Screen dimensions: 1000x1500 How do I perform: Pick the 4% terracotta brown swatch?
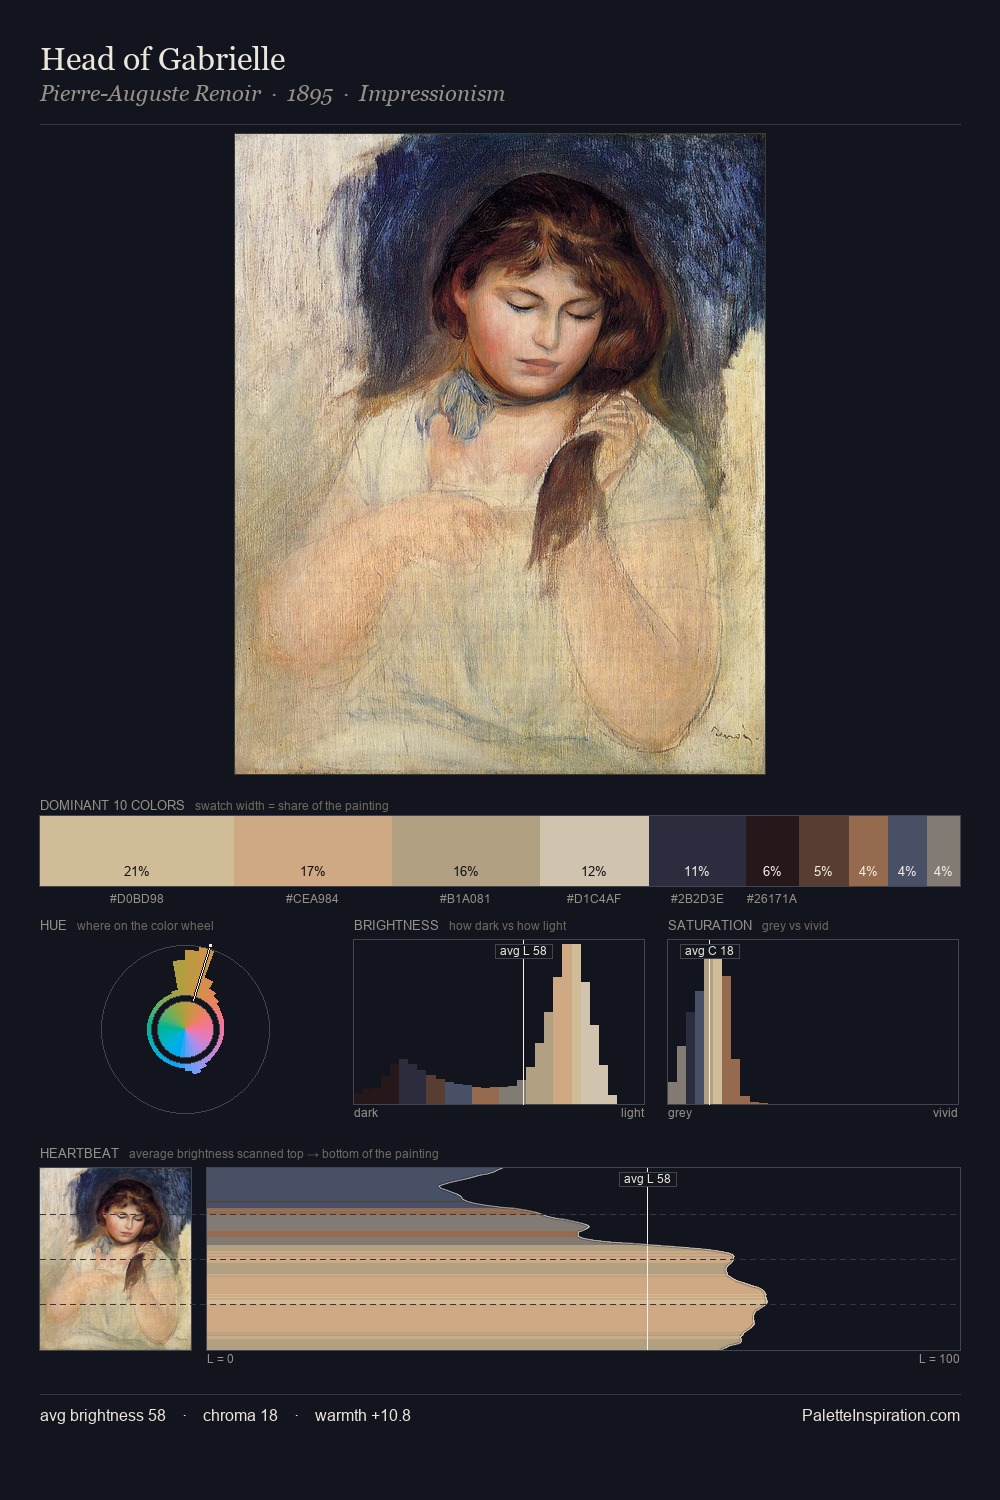pos(868,851)
